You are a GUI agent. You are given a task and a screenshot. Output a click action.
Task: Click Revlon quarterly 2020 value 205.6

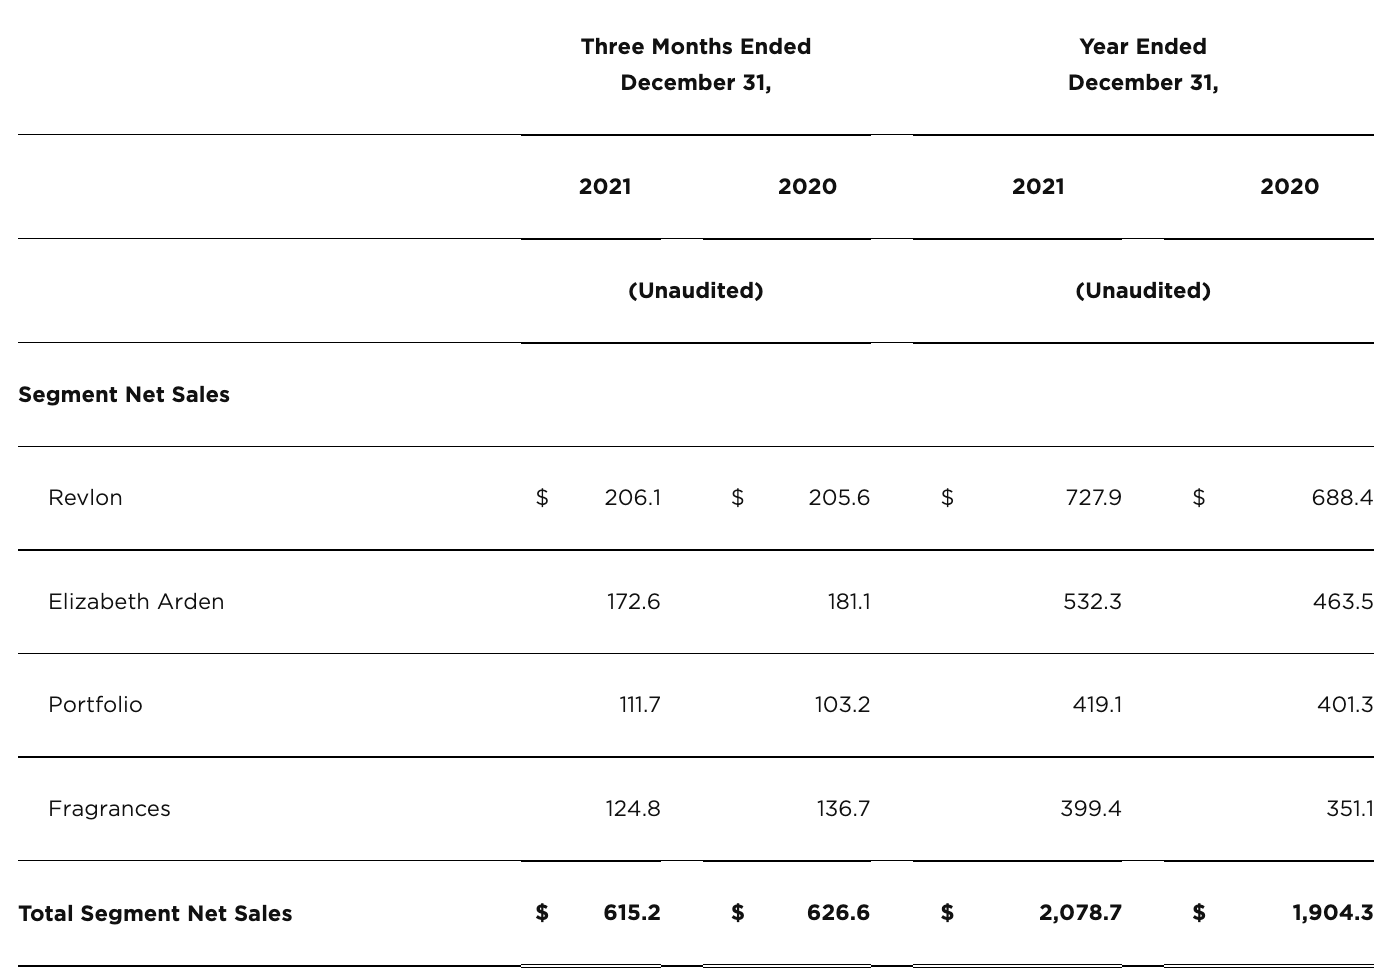click(x=839, y=498)
